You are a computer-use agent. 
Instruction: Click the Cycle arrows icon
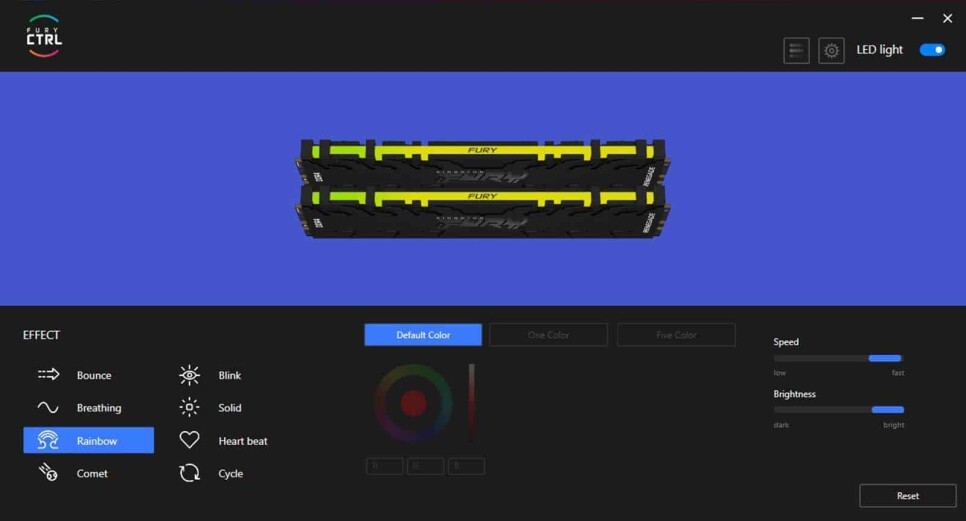point(189,472)
